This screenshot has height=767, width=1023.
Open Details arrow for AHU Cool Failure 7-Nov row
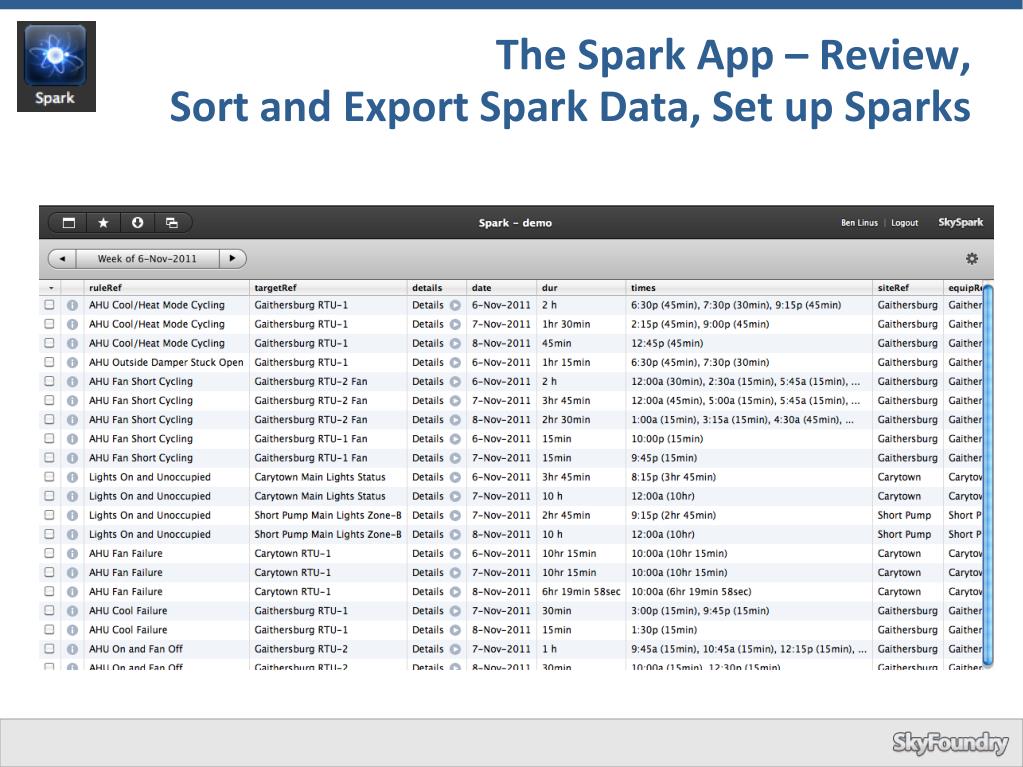[x=455, y=611]
